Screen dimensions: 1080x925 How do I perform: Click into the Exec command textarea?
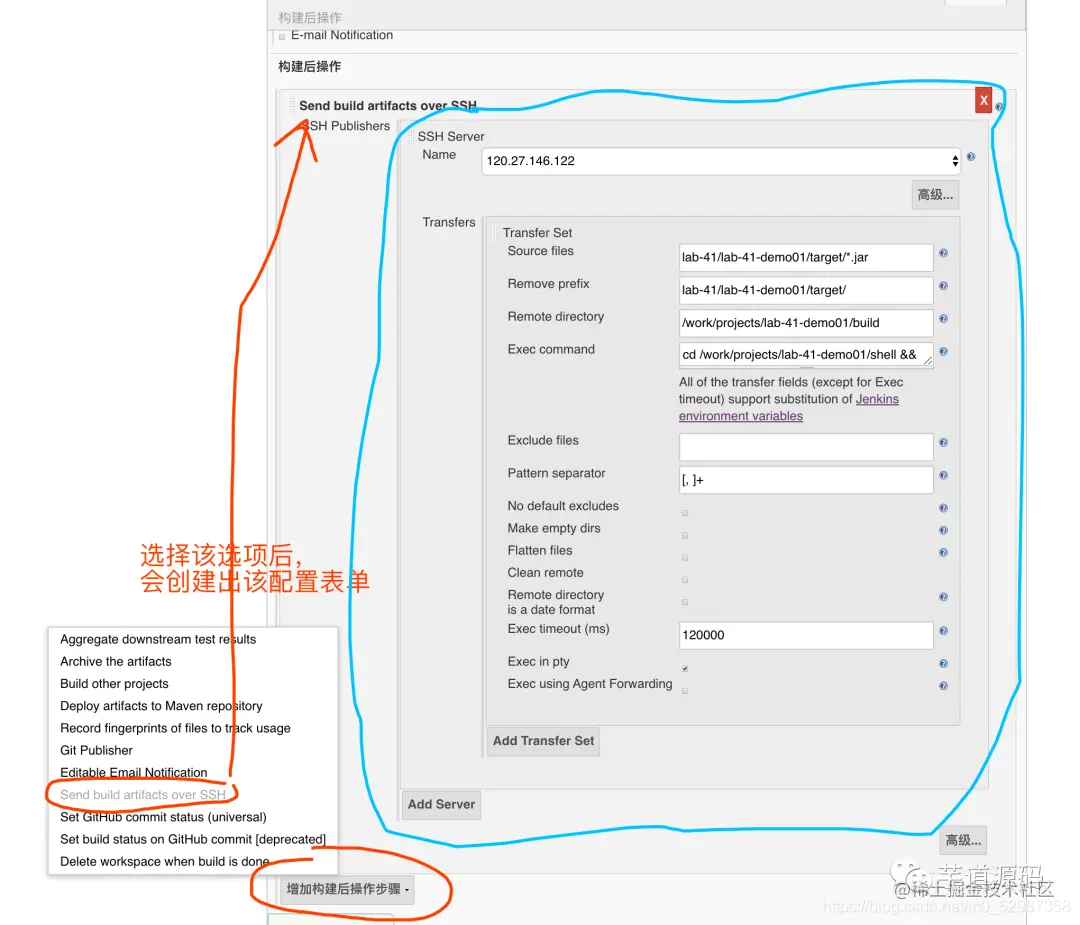[806, 355]
